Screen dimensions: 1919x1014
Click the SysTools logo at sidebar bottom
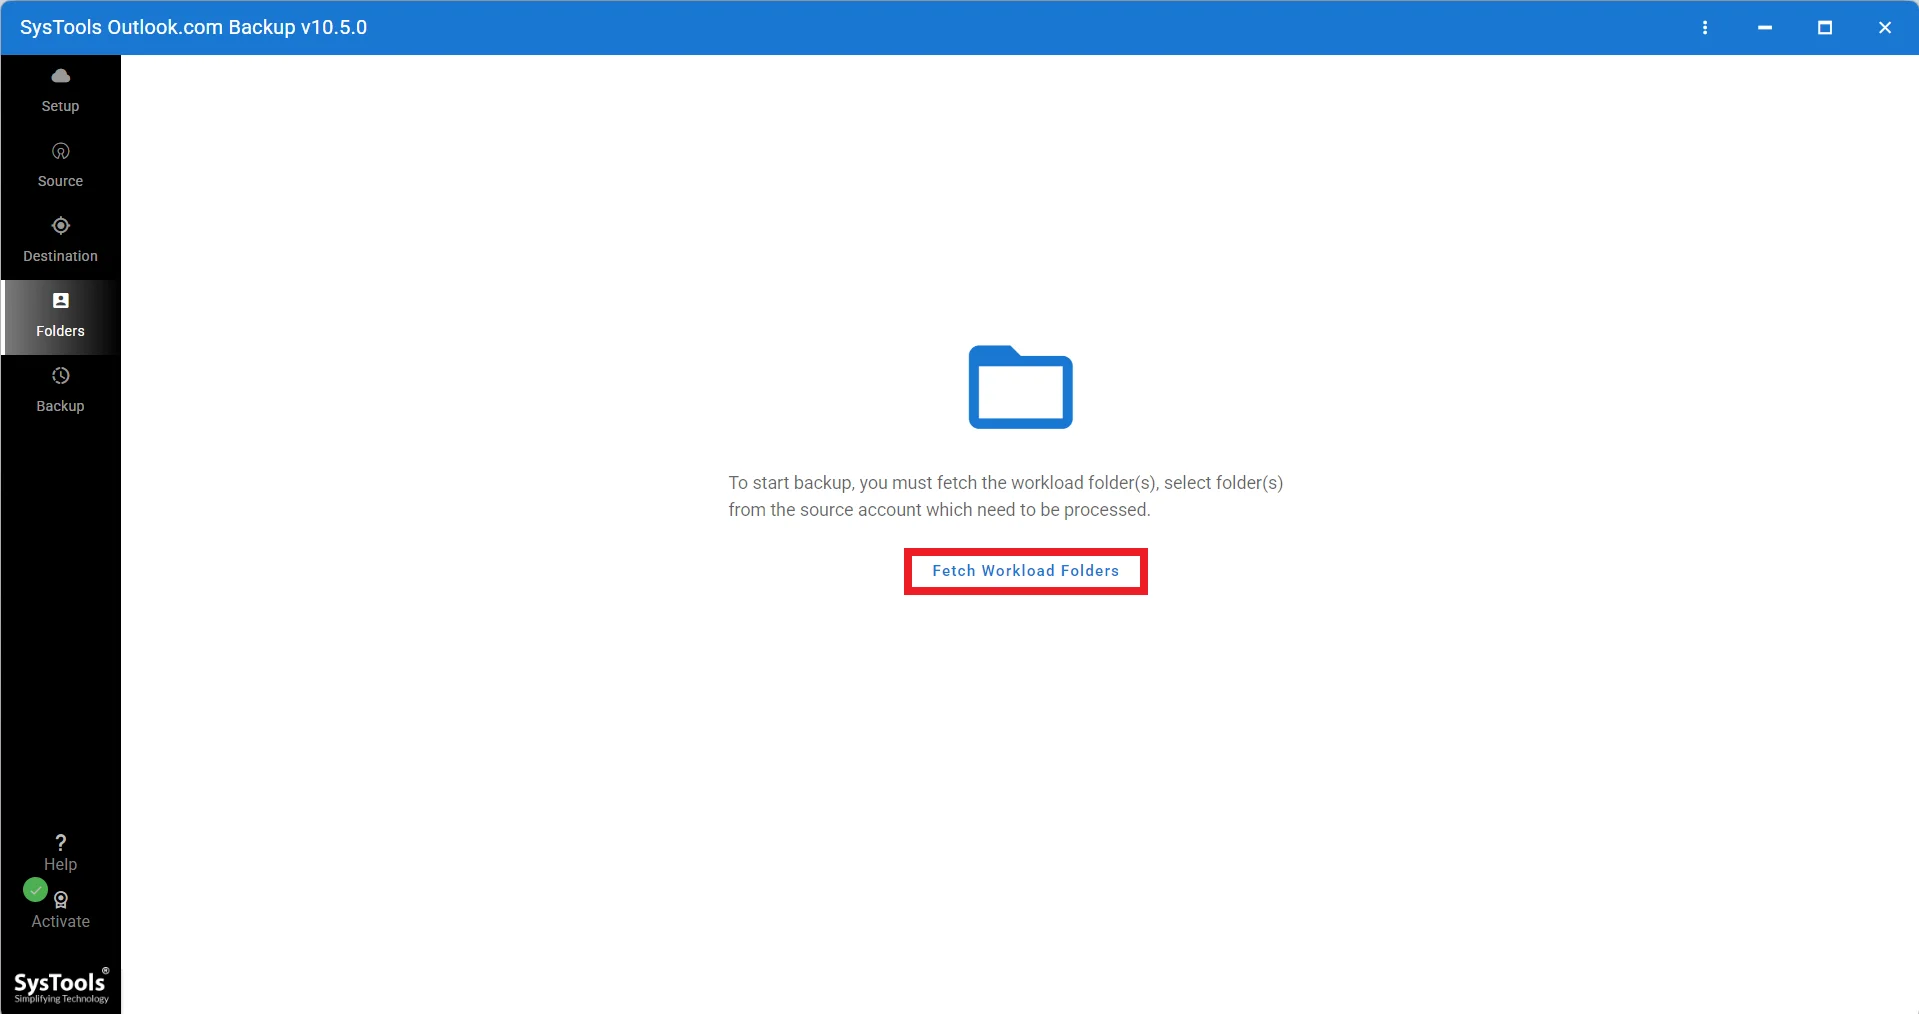click(61, 986)
